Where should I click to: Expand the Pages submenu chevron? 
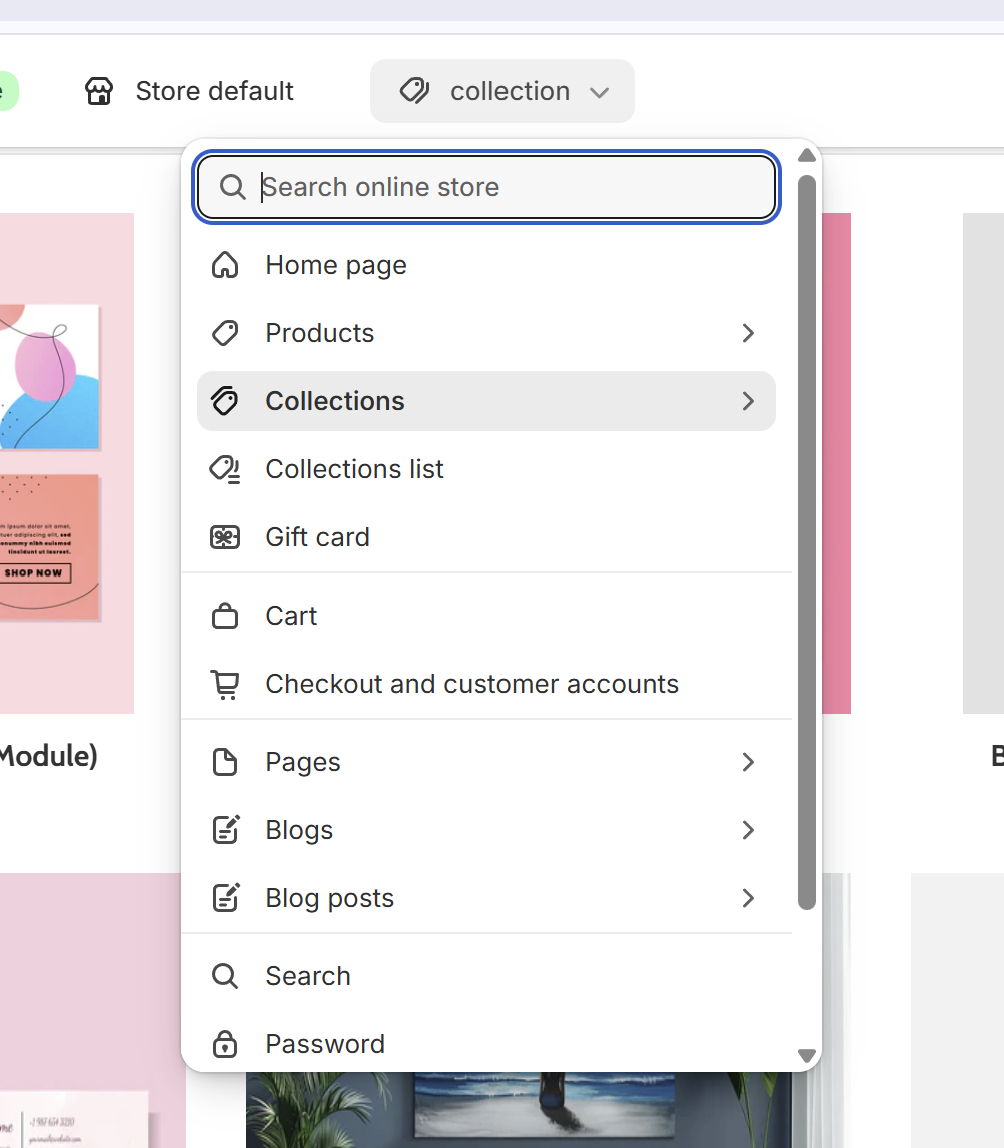[748, 762]
